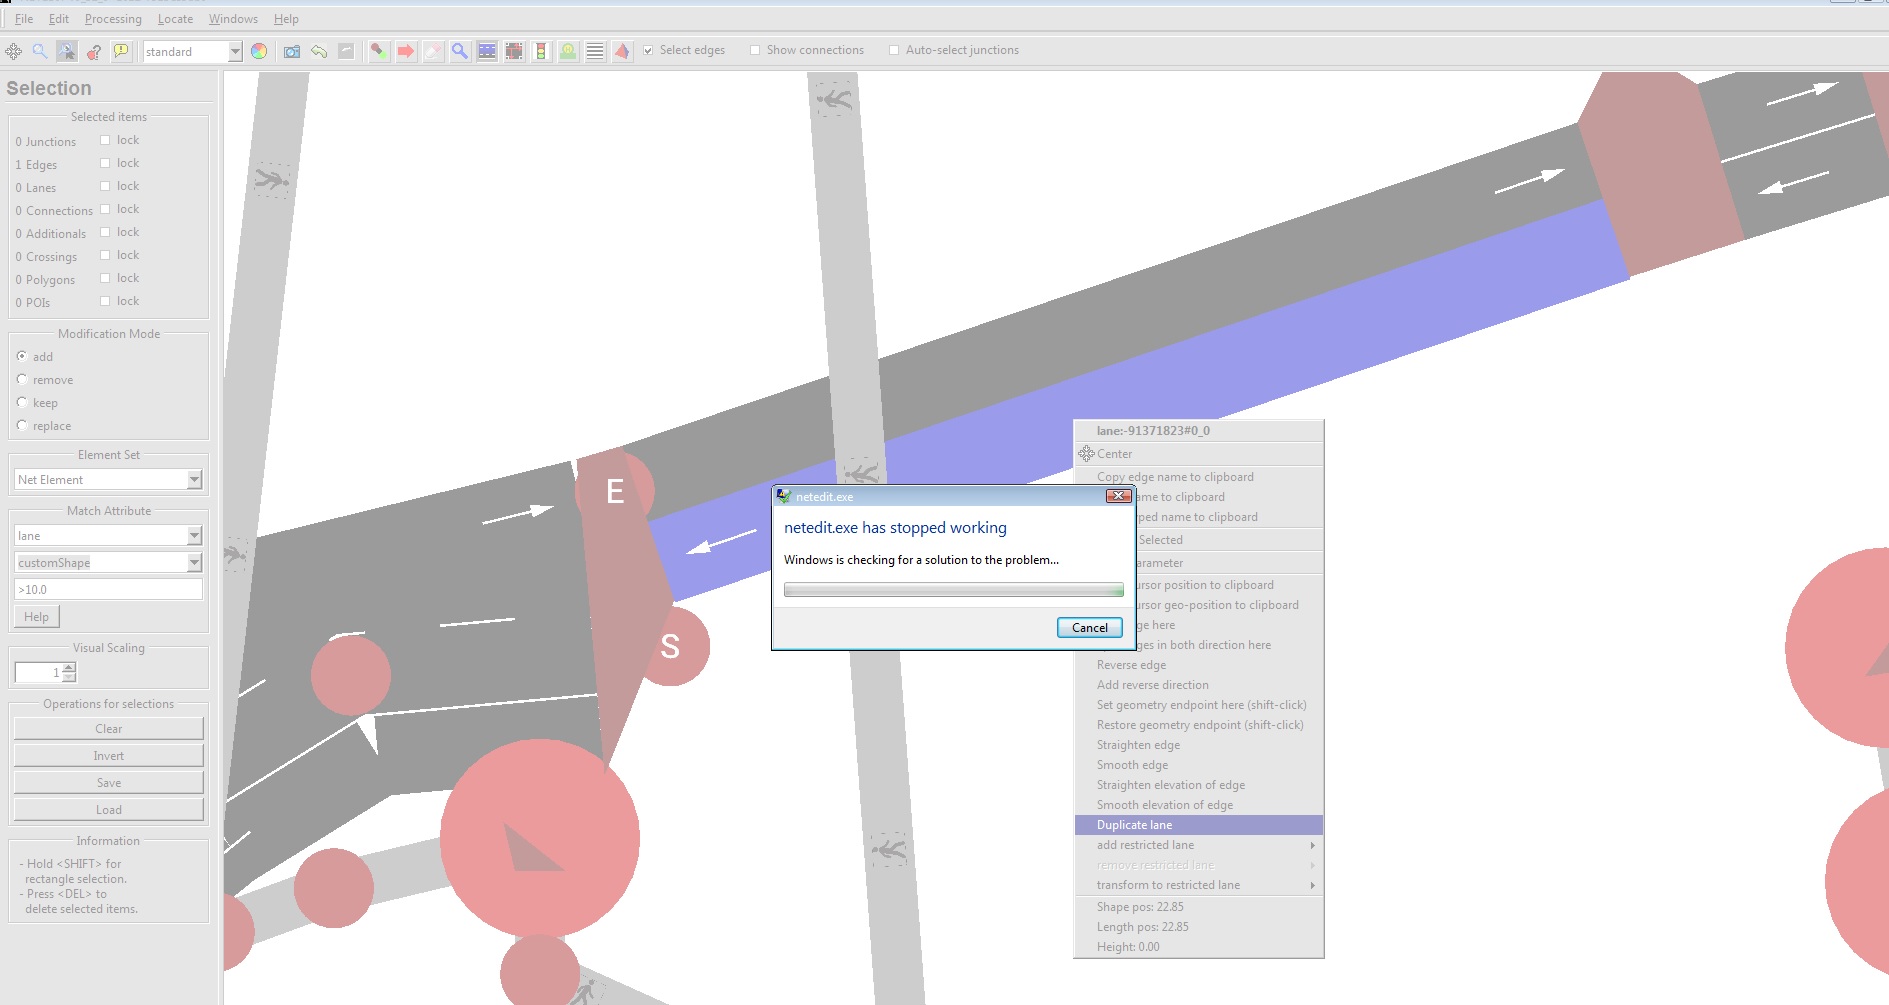Enable Auto-select junctions checkbox
Image resolution: width=1889 pixels, height=1005 pixels.
[x=894, y=50]
